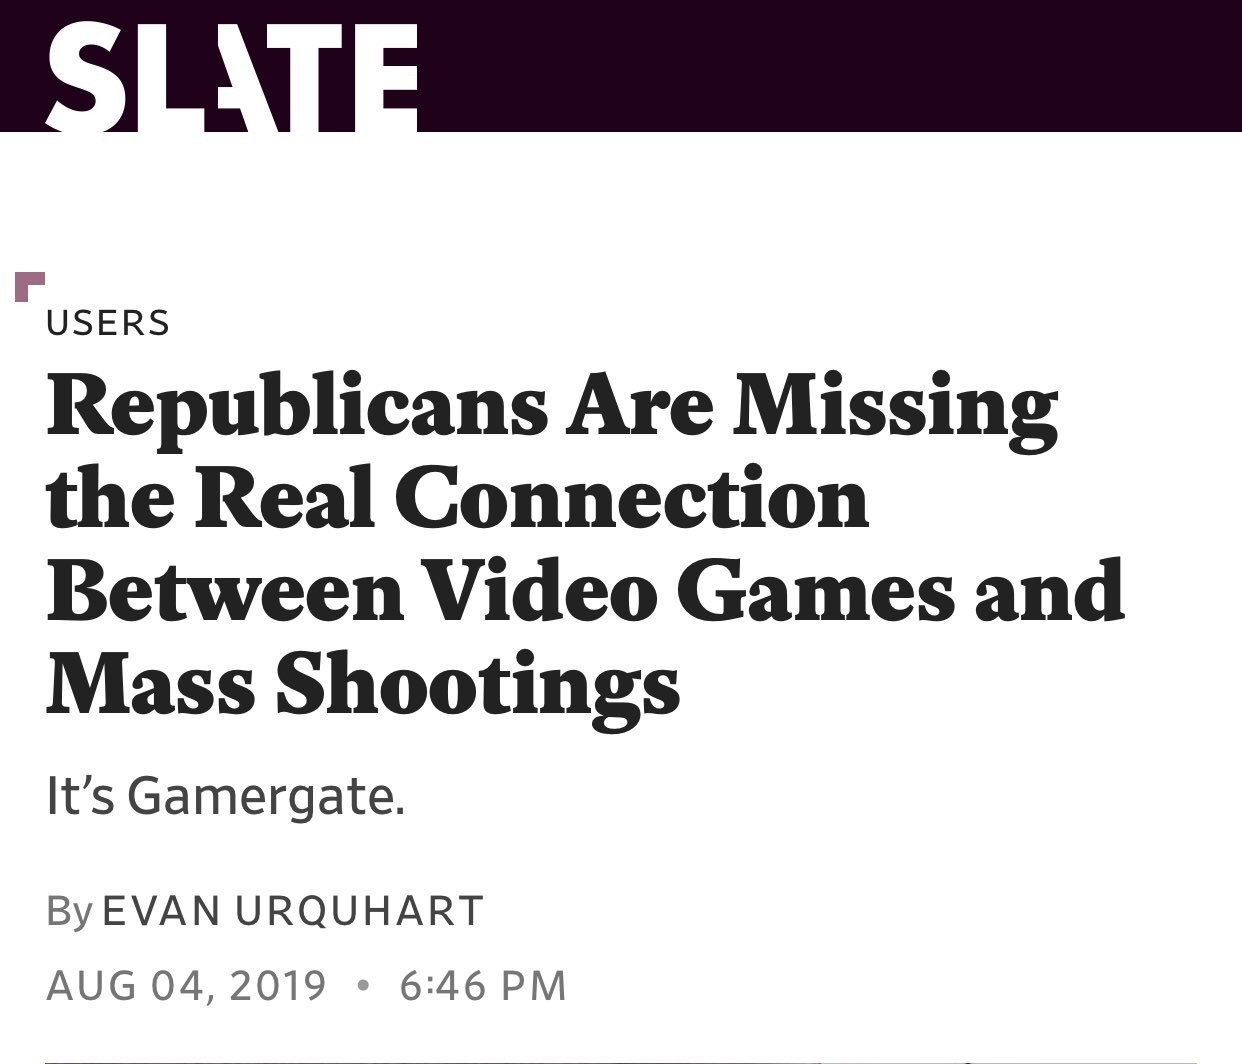Click the AUG 04, 2019 publish date
1242x1064 pixels.
pyautogui.click(x=186, y=985)
